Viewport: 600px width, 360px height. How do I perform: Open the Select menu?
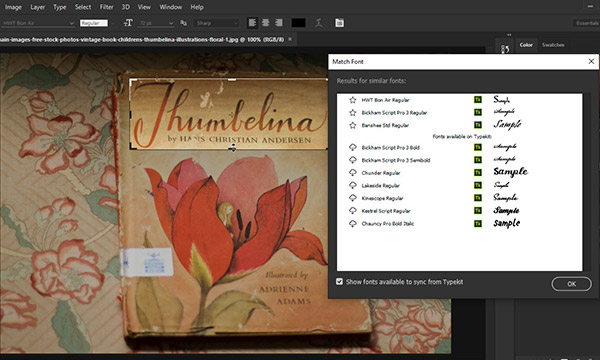point(83,7)
